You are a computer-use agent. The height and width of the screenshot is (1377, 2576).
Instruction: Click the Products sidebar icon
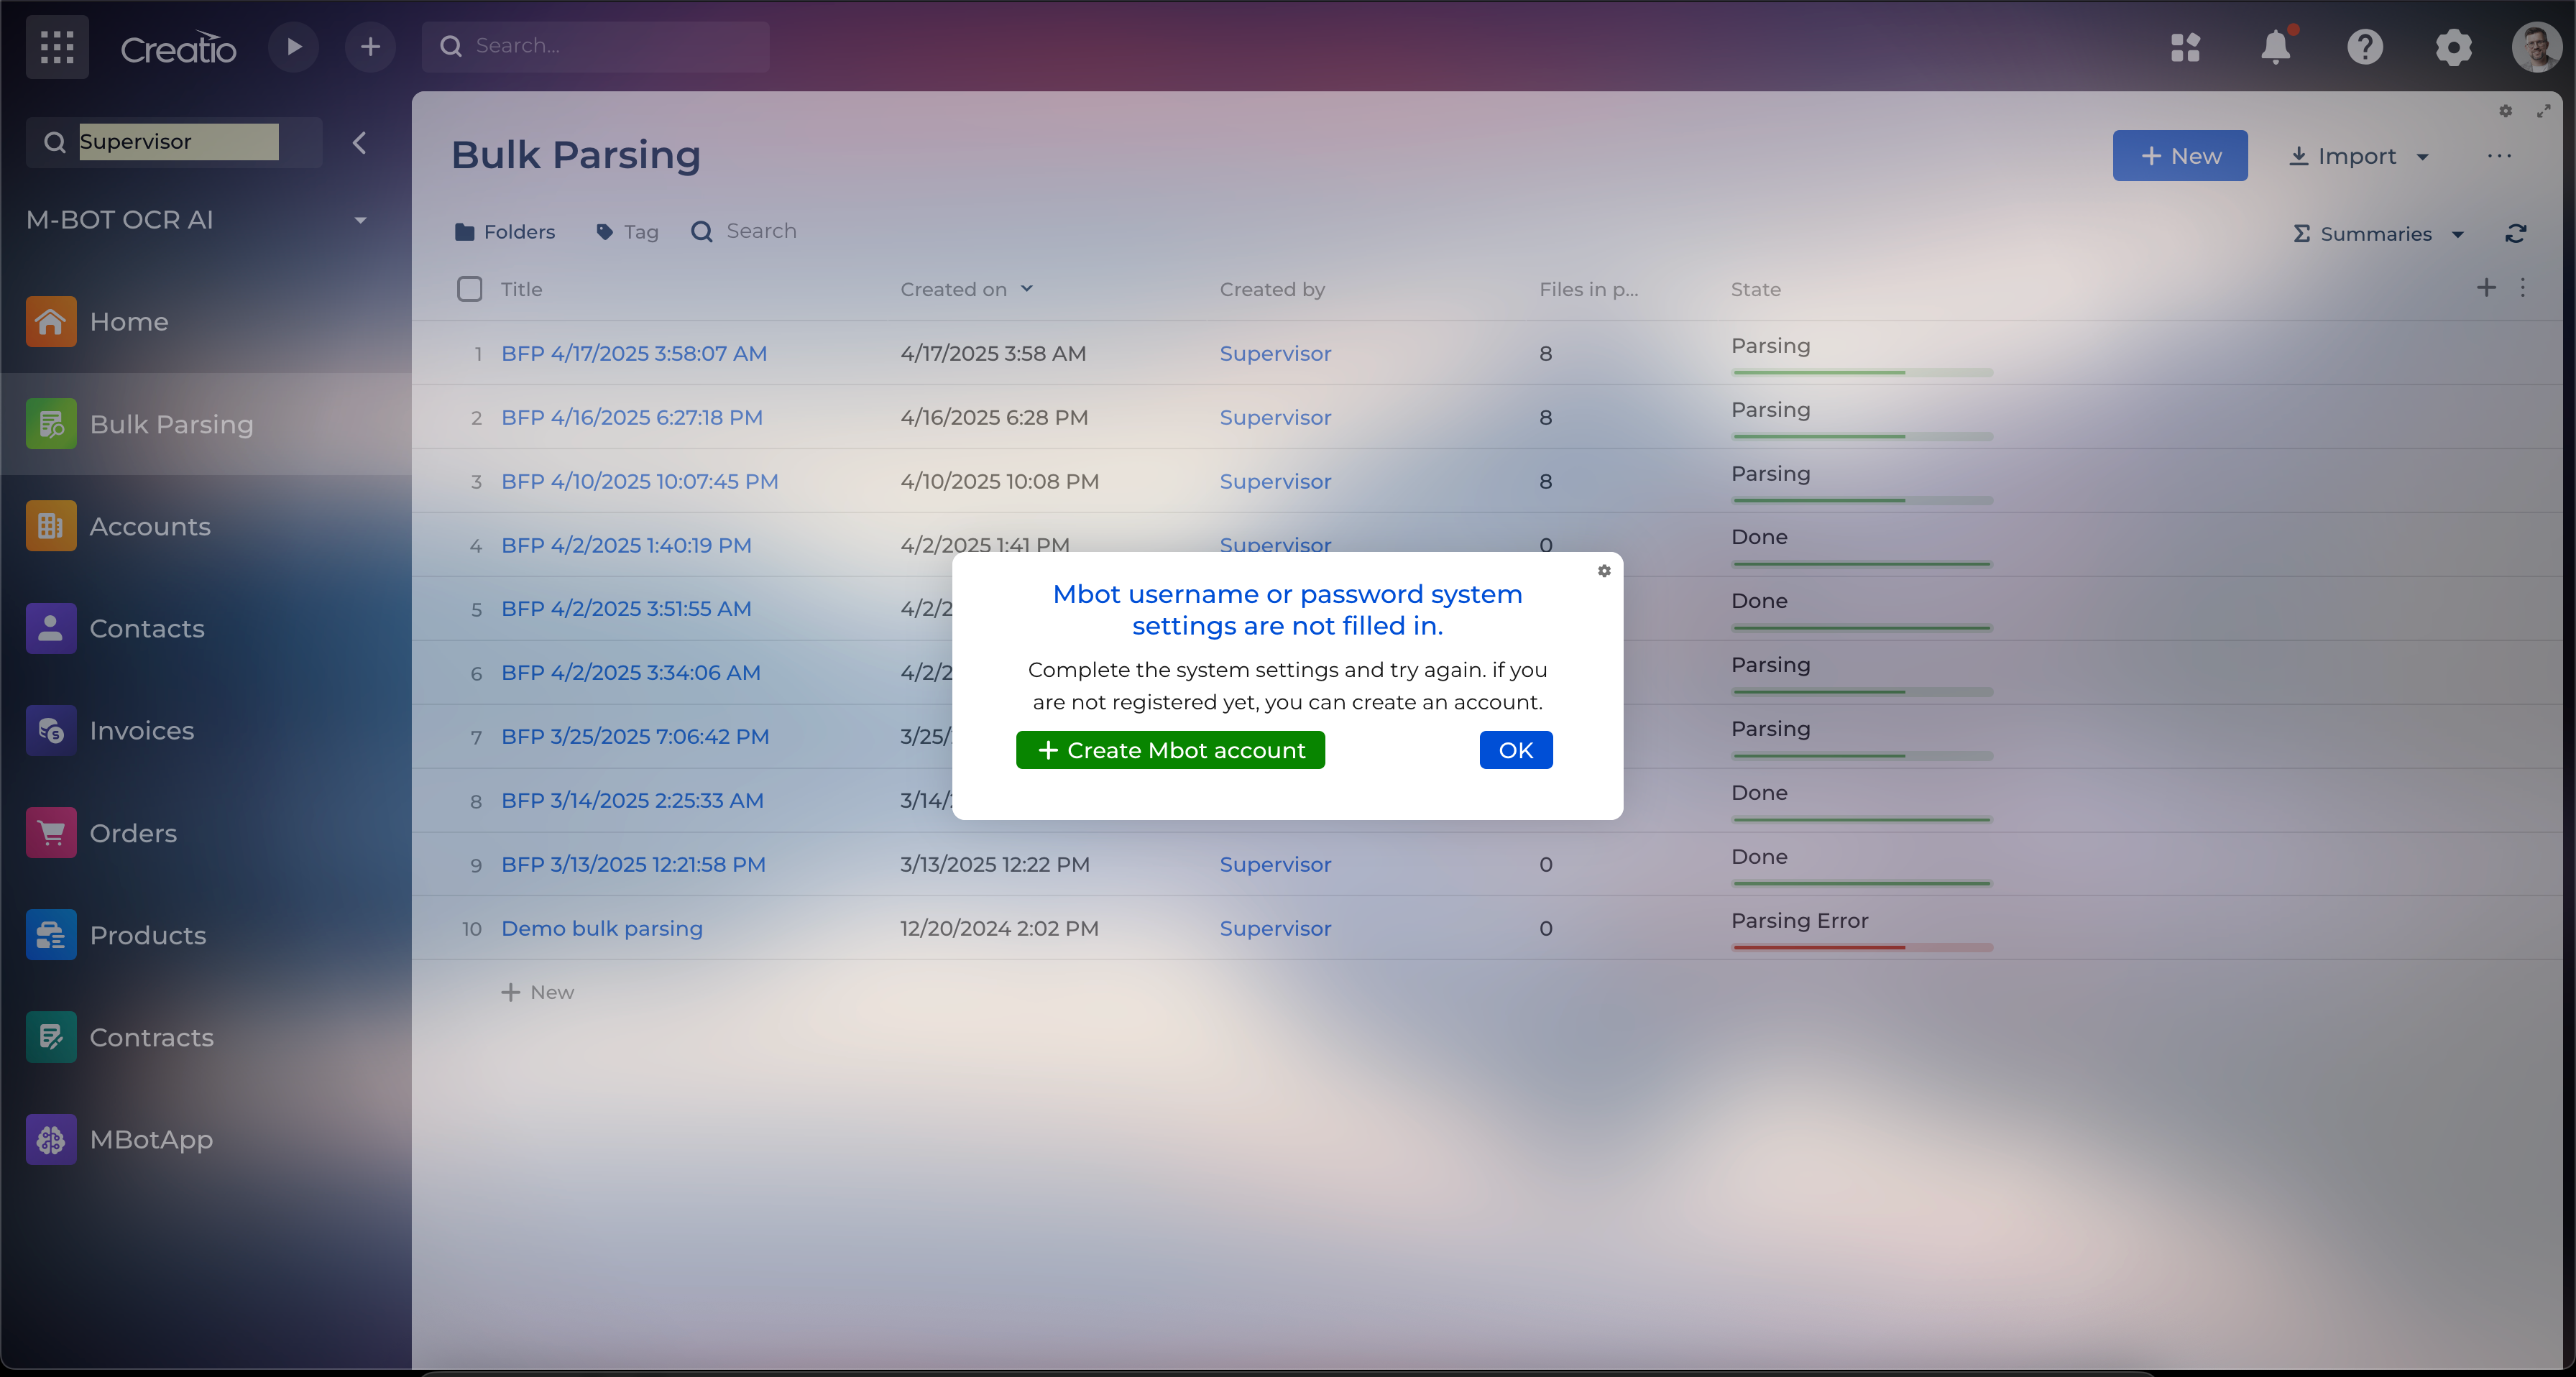(51, 935)
